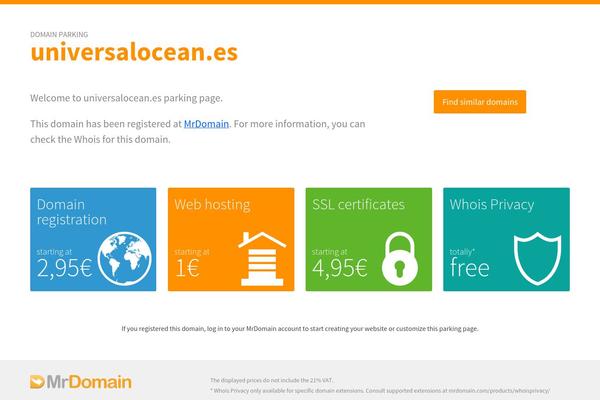Screen dimensions: 600x400
Task: Click the 2,95€ price
Action: pos(65,268)
